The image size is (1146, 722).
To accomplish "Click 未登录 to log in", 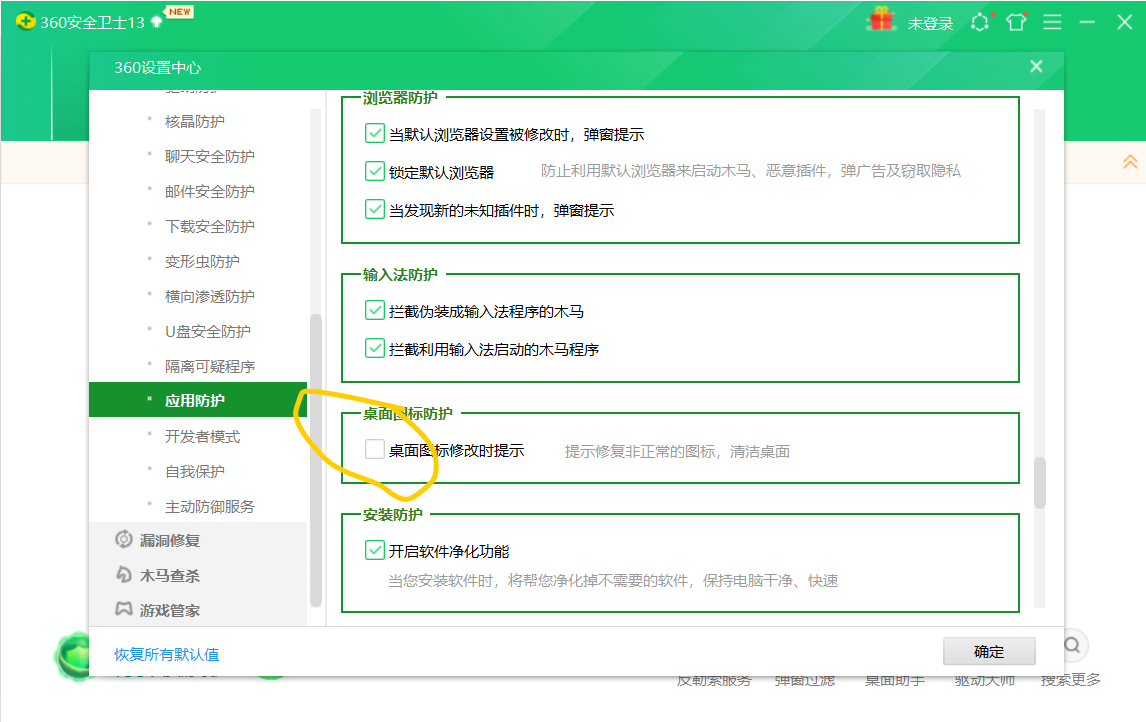I will (931, 23).
